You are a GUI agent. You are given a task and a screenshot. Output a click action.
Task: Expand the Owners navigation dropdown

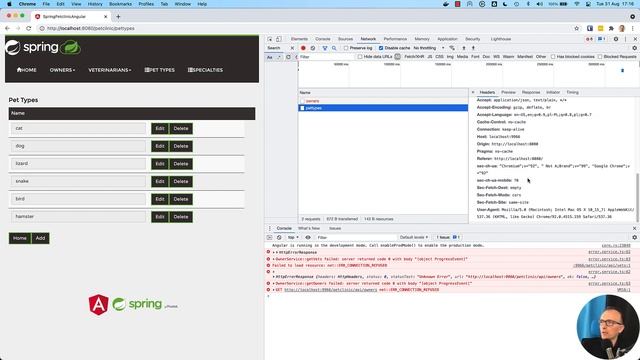coord(62,70)
